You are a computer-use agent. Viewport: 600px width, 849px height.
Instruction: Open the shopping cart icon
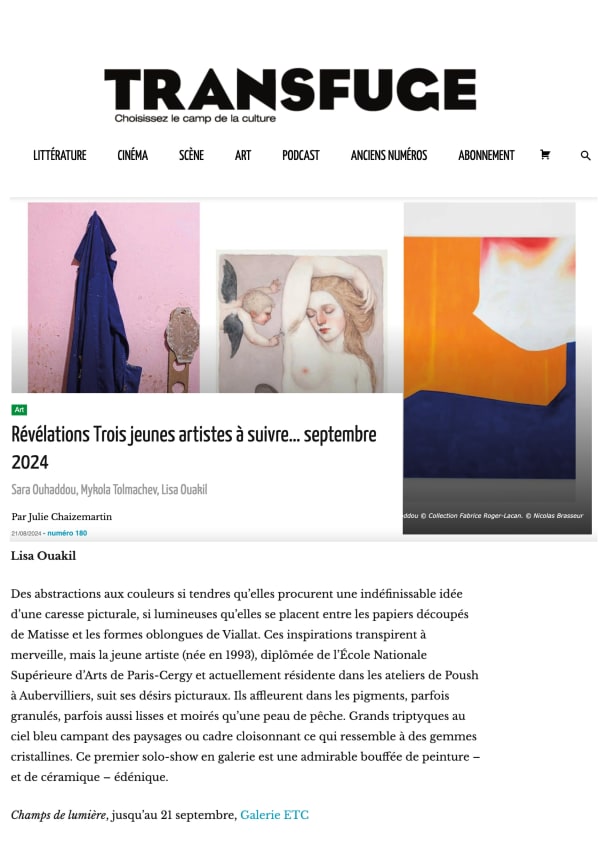(x=545, y=155)
